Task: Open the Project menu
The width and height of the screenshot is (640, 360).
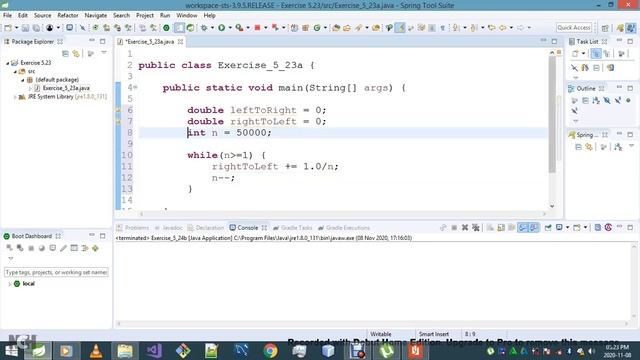Action: pyautogui.click(x=145, y=16)
